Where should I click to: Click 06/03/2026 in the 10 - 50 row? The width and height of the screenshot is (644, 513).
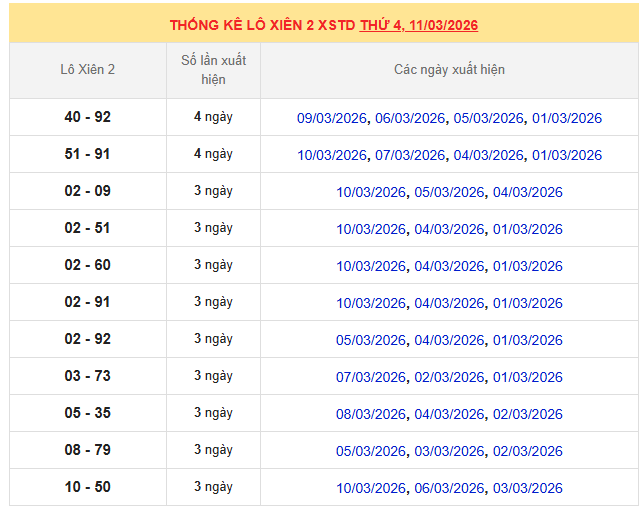click(x=449, y=488)
